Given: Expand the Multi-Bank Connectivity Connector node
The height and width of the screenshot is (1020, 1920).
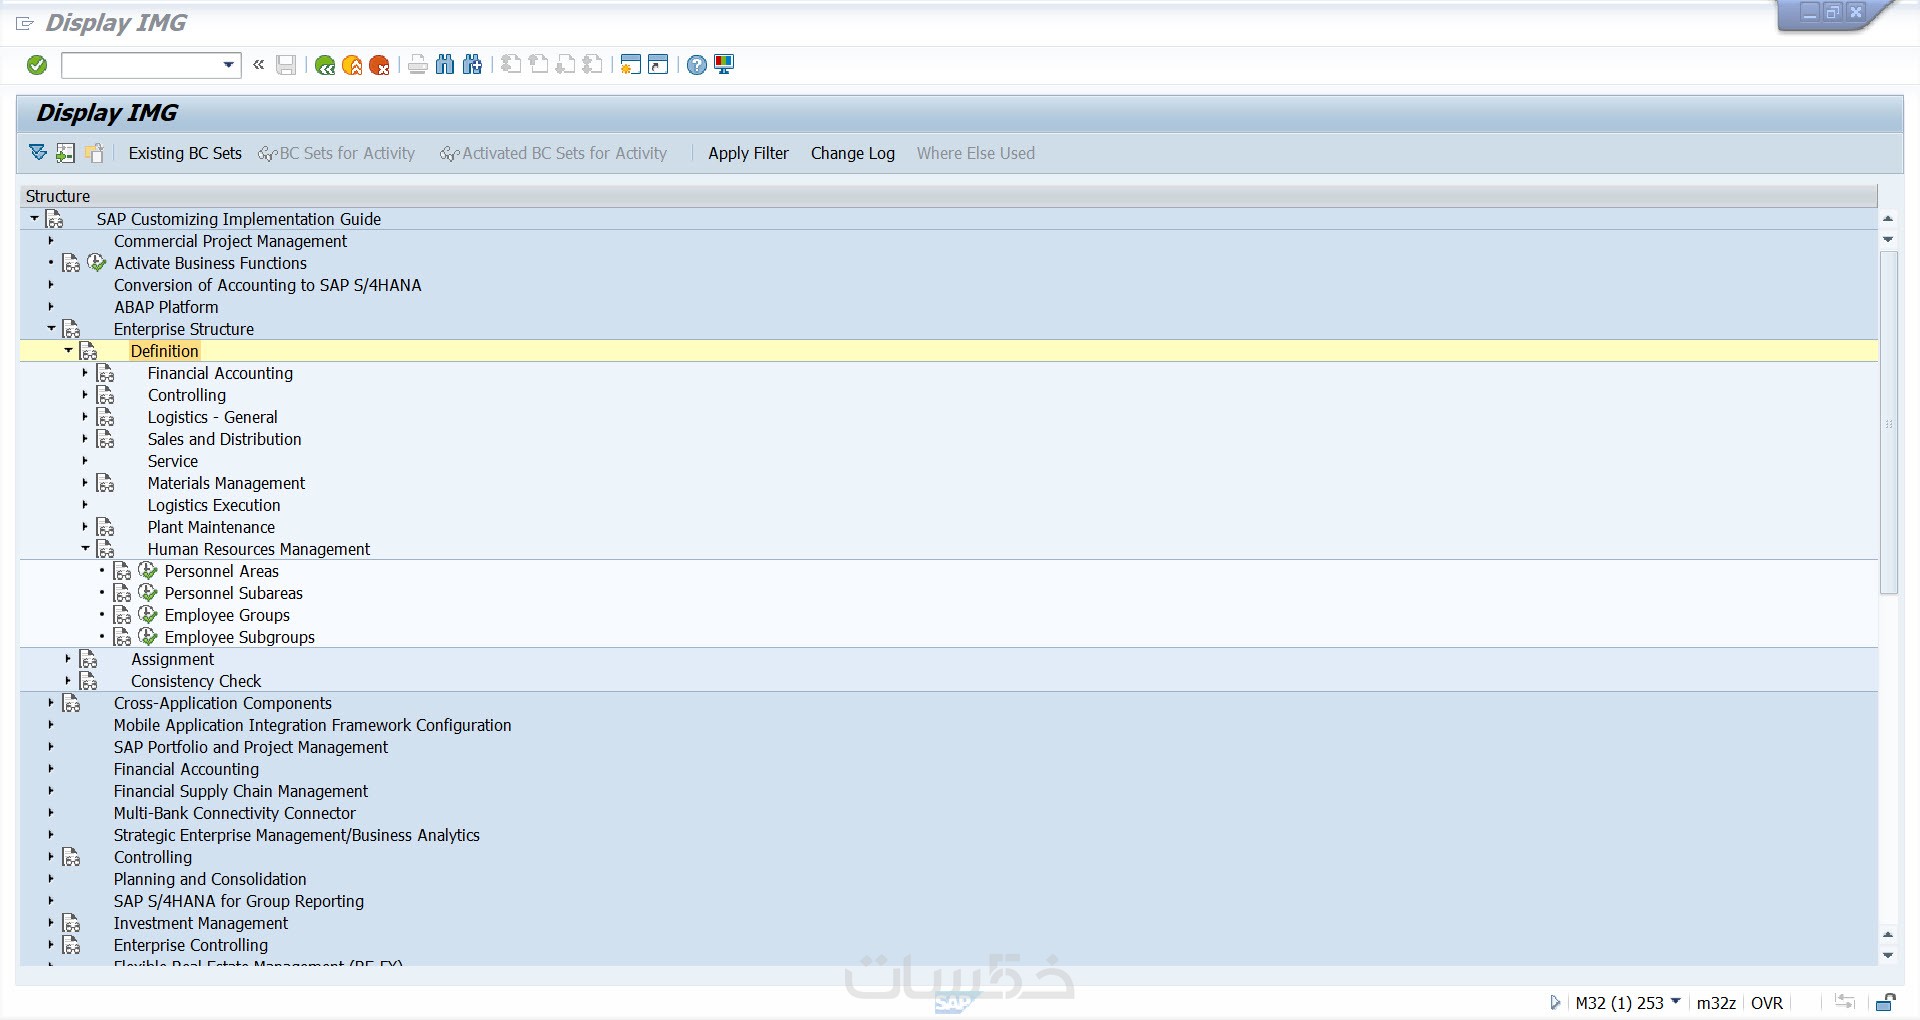Looking at the screenshot, I should click(51, 813).
